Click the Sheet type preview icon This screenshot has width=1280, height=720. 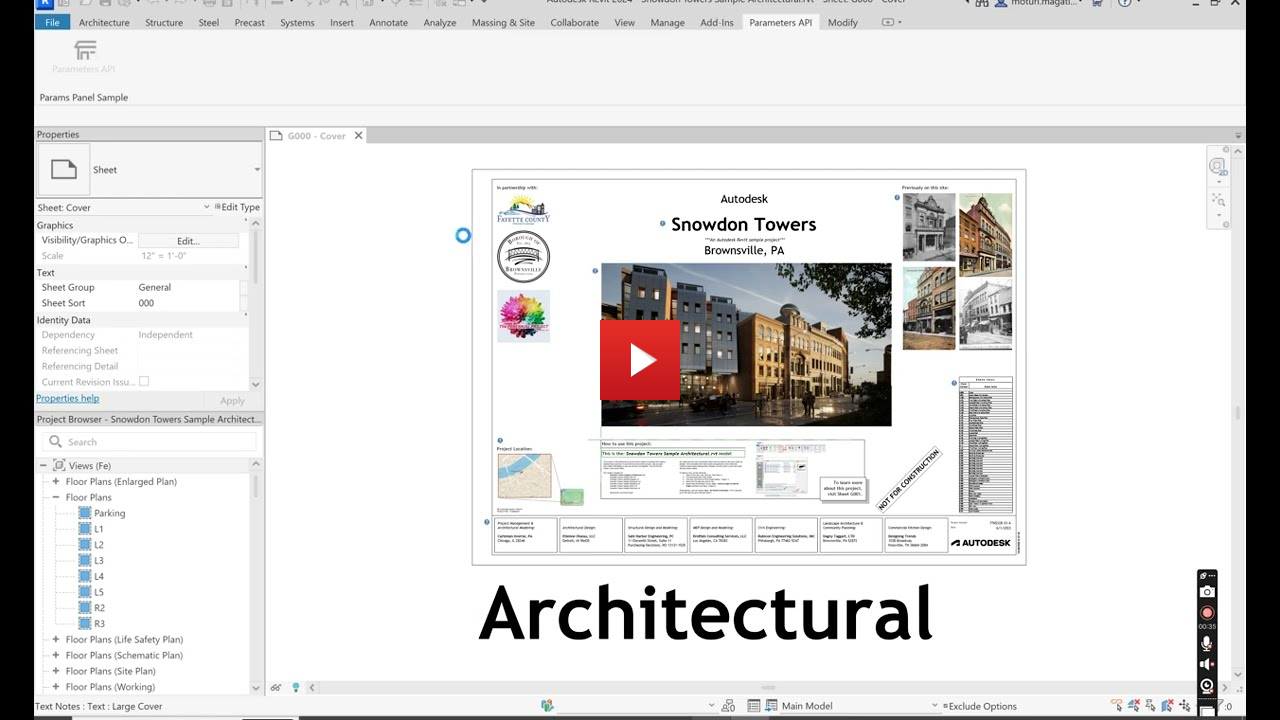click(64, 170)
